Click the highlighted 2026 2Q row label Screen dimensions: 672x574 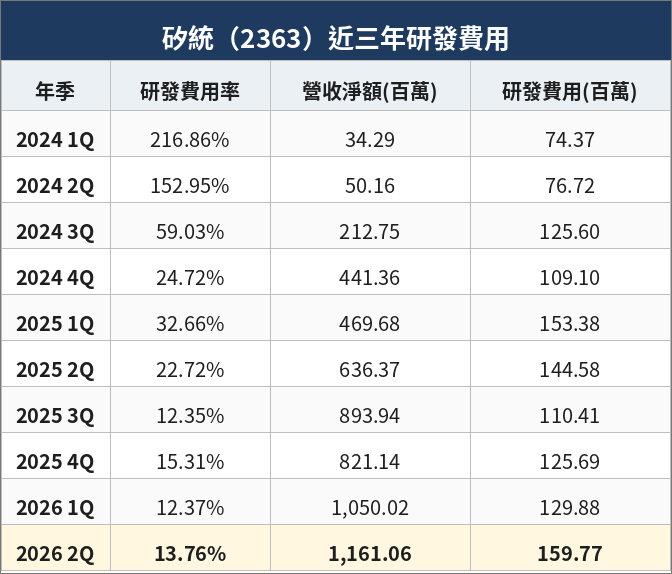pos(55,553)
